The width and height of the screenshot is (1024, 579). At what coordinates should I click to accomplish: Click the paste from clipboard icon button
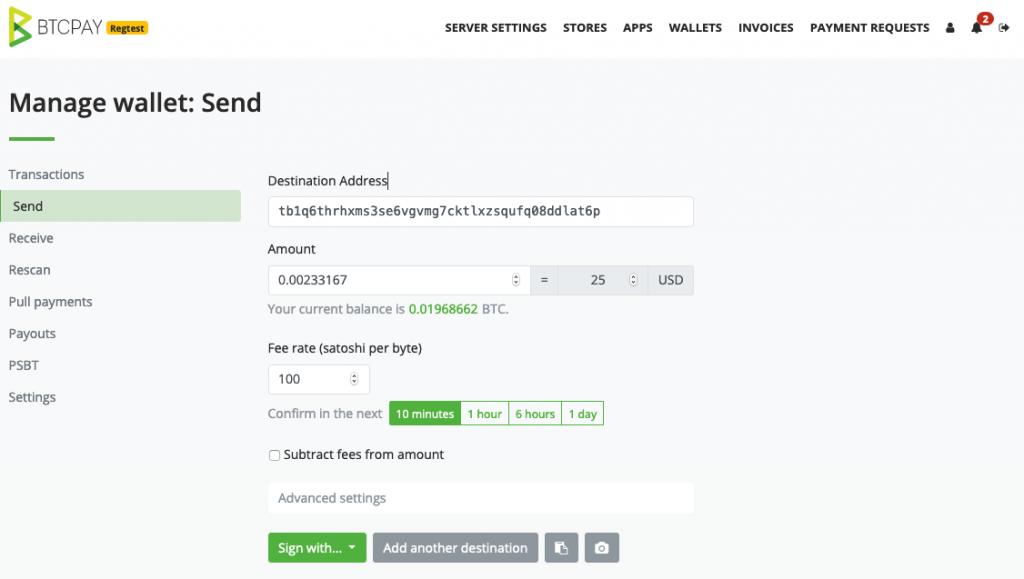(562, 548)
